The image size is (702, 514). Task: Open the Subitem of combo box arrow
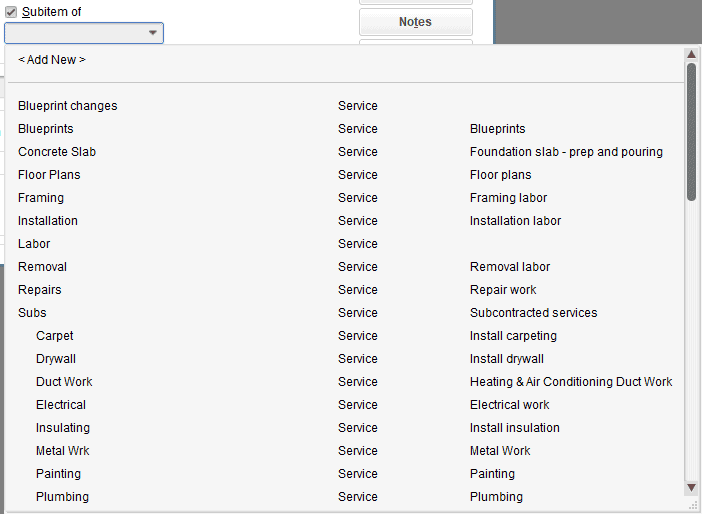coord(153,33)
